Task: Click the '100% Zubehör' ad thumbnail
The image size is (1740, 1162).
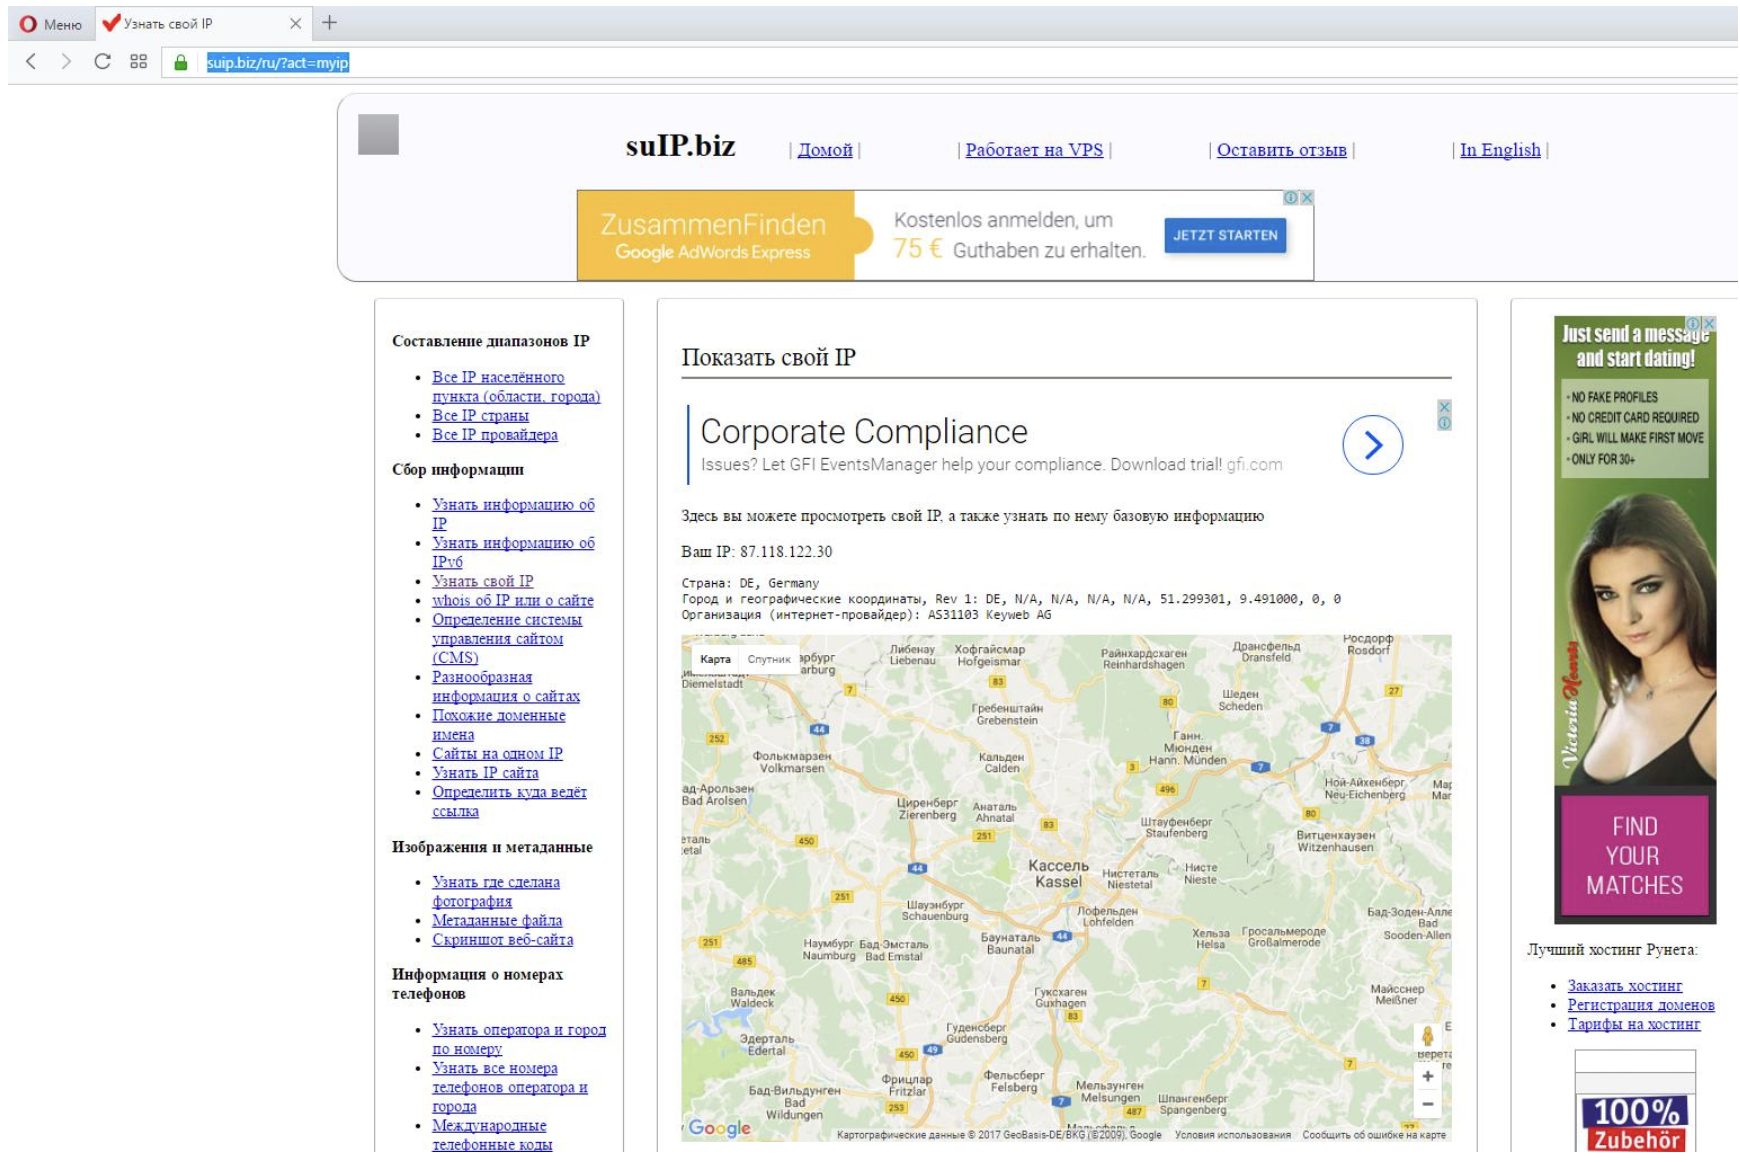Action: 1635,1103
